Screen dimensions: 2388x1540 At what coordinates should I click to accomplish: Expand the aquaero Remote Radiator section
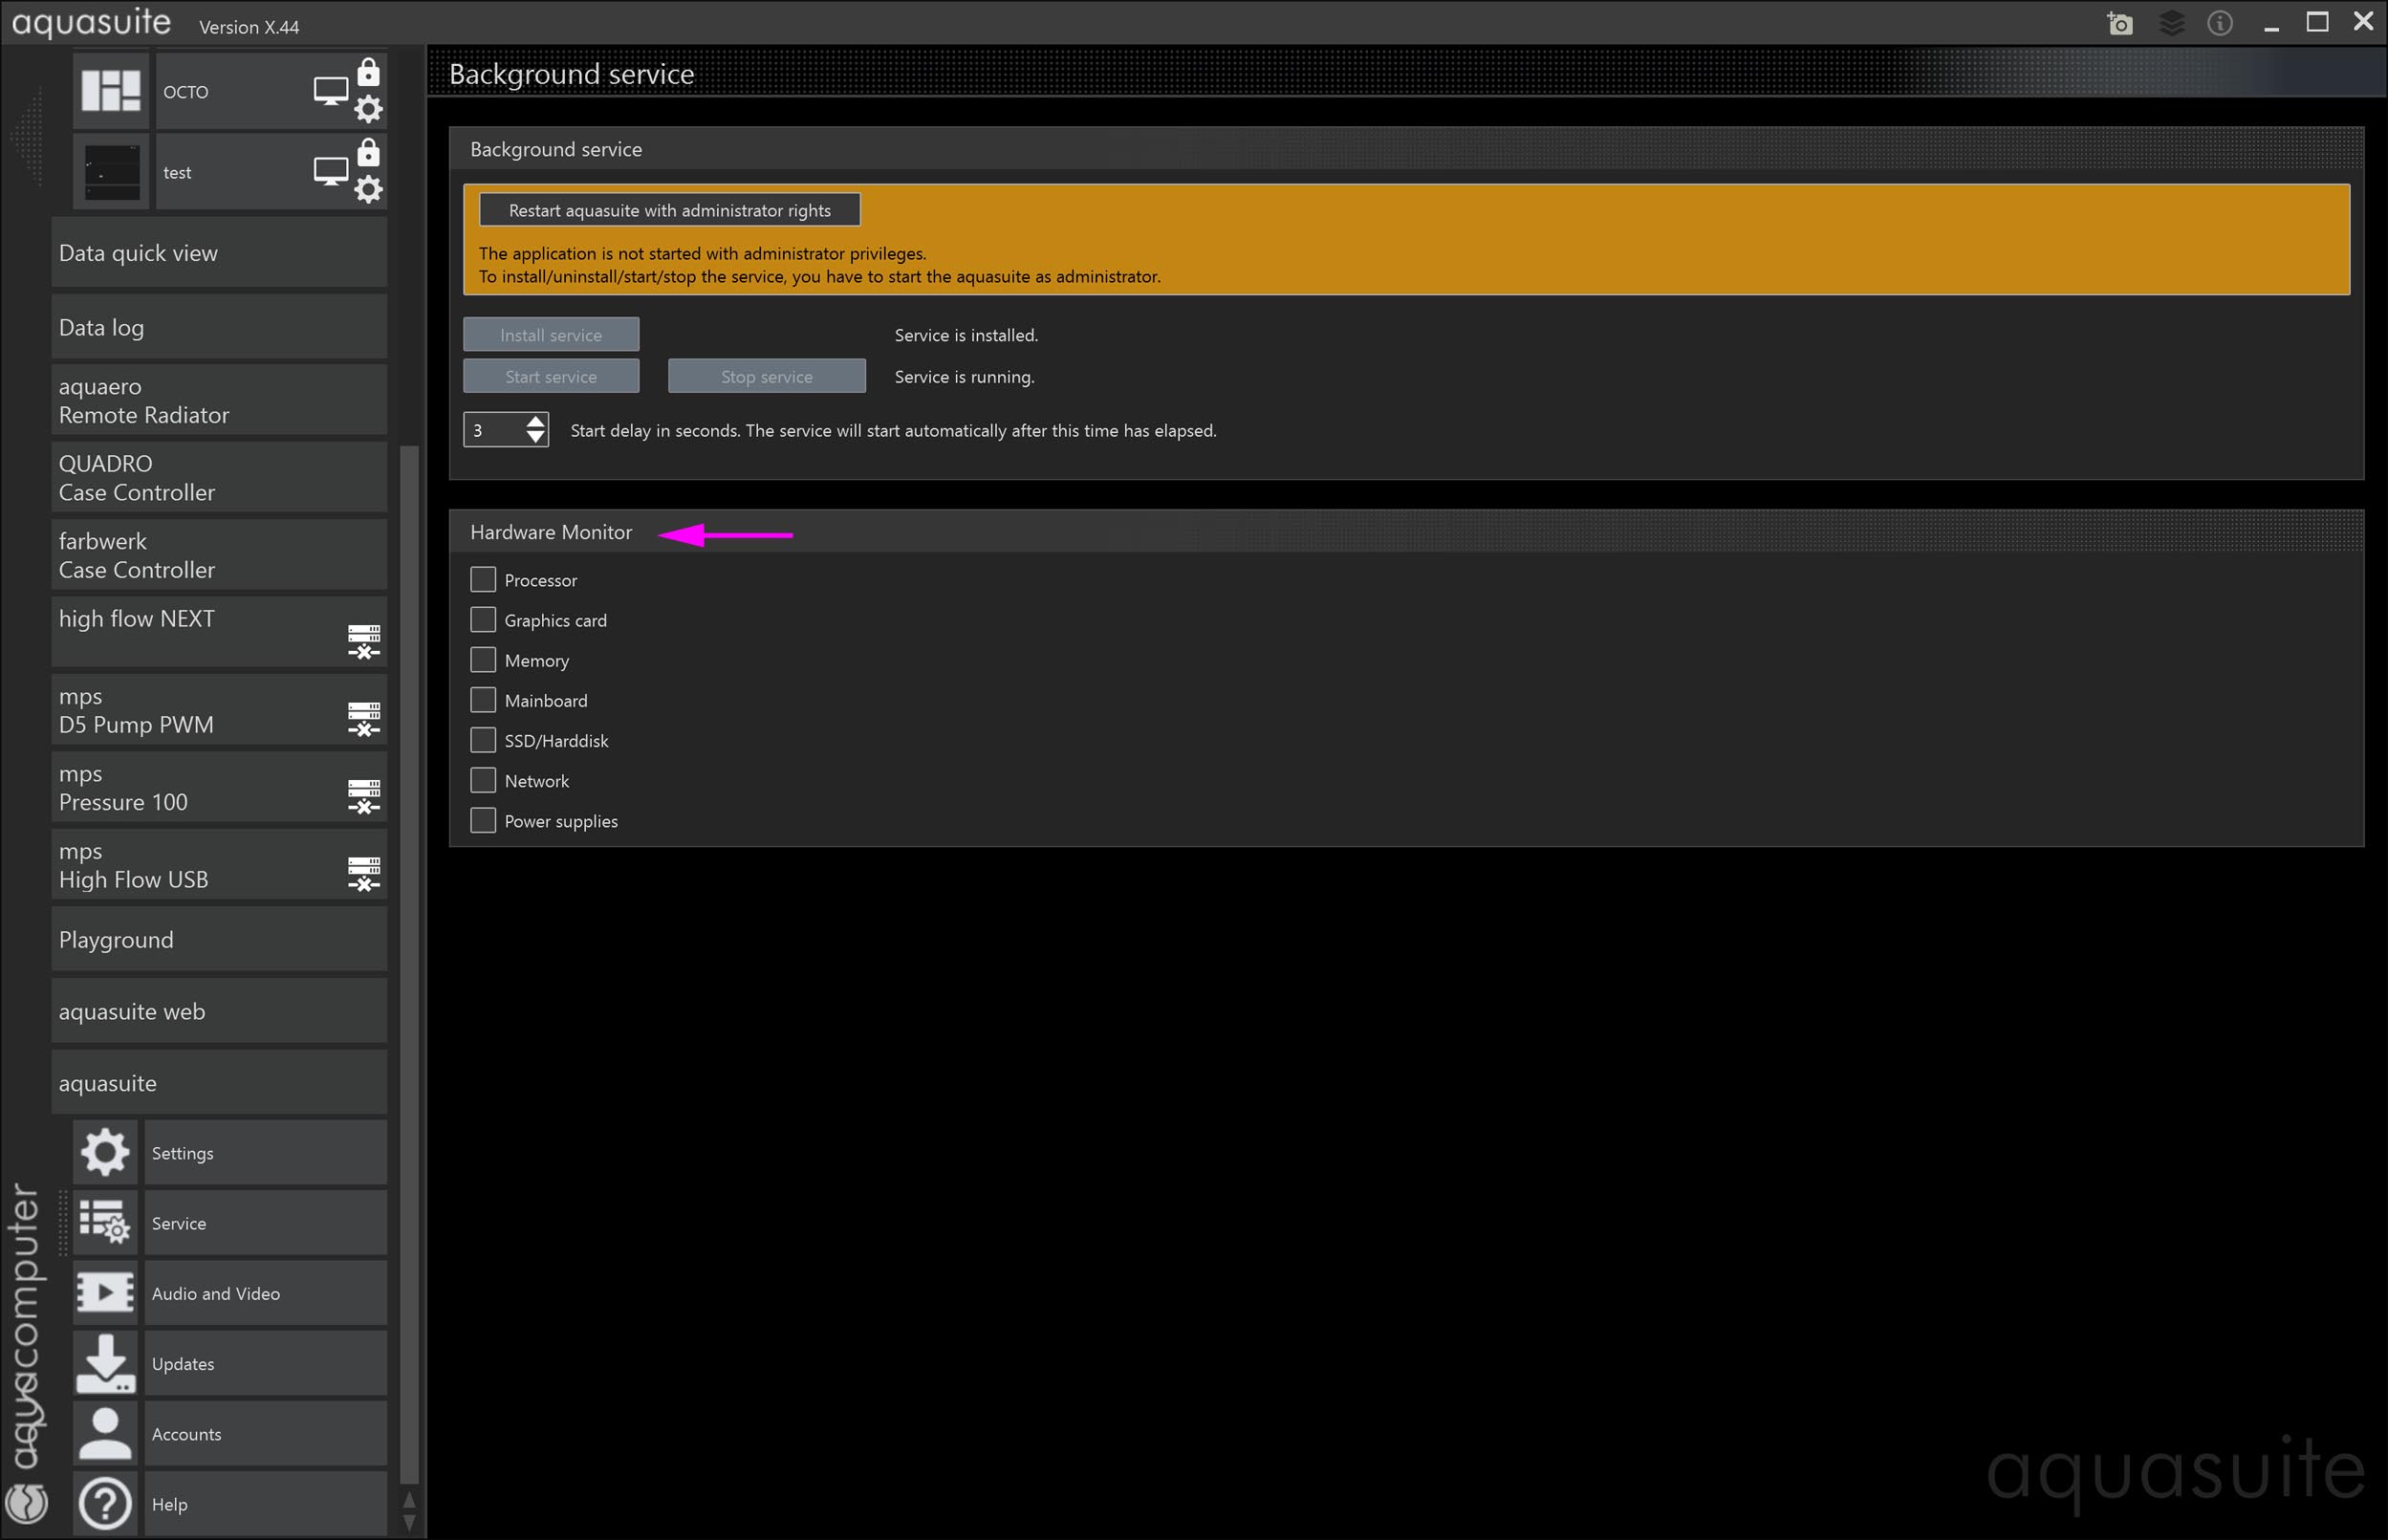point(219,401)
